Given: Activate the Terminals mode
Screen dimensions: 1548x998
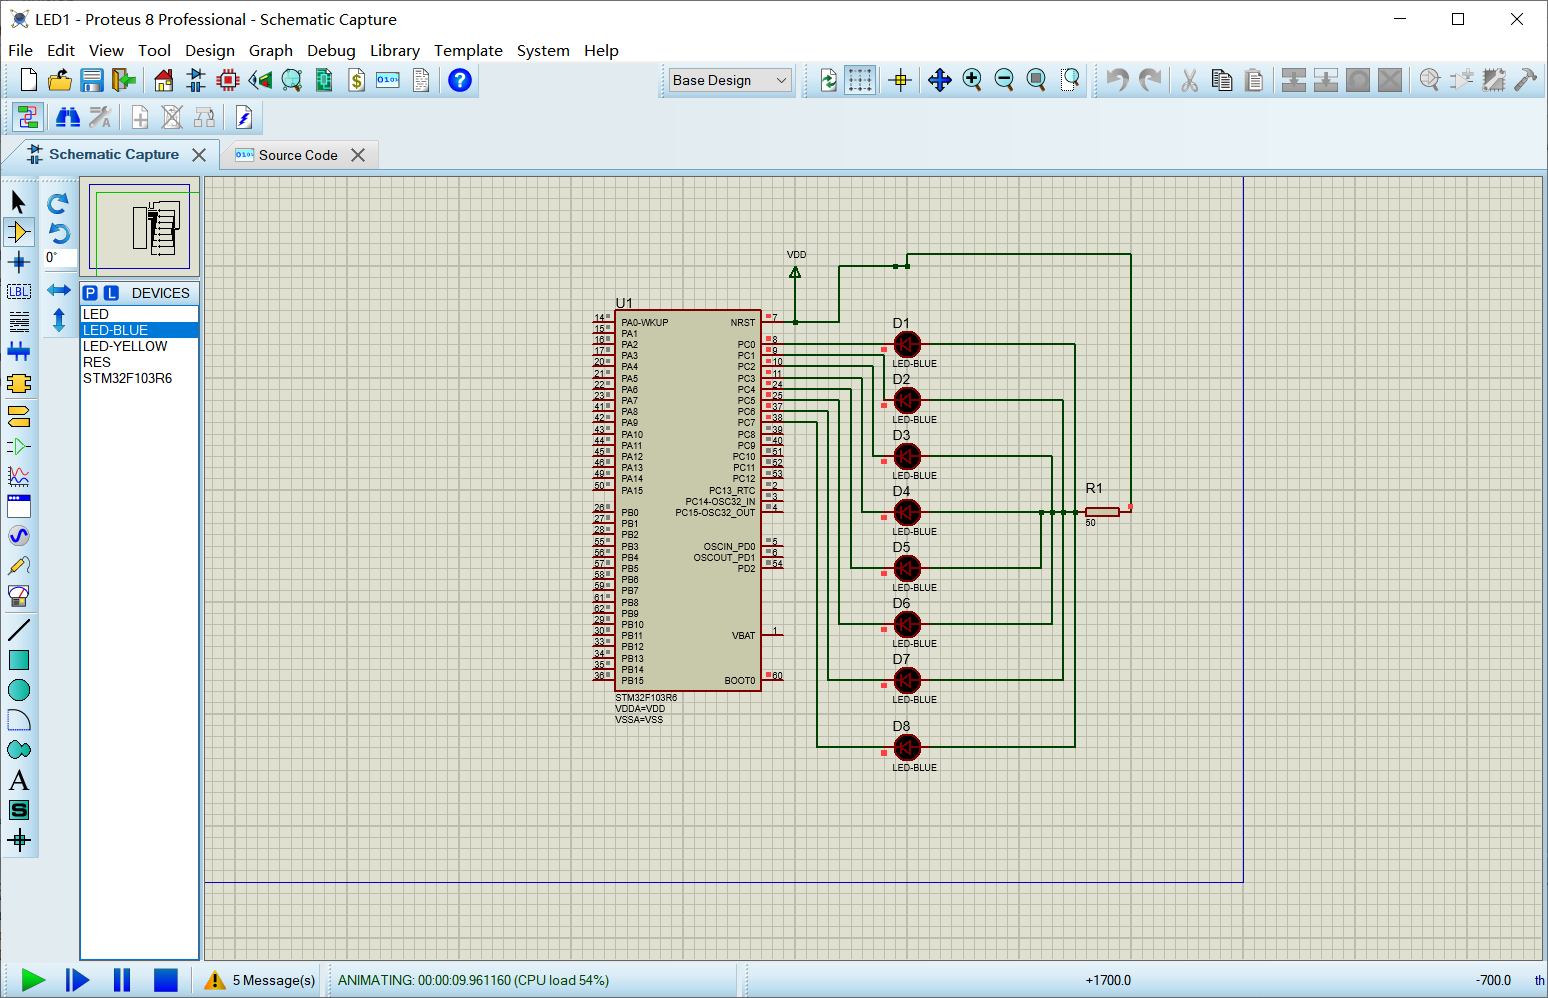Looking at the screenshot, I should point(18,417).
